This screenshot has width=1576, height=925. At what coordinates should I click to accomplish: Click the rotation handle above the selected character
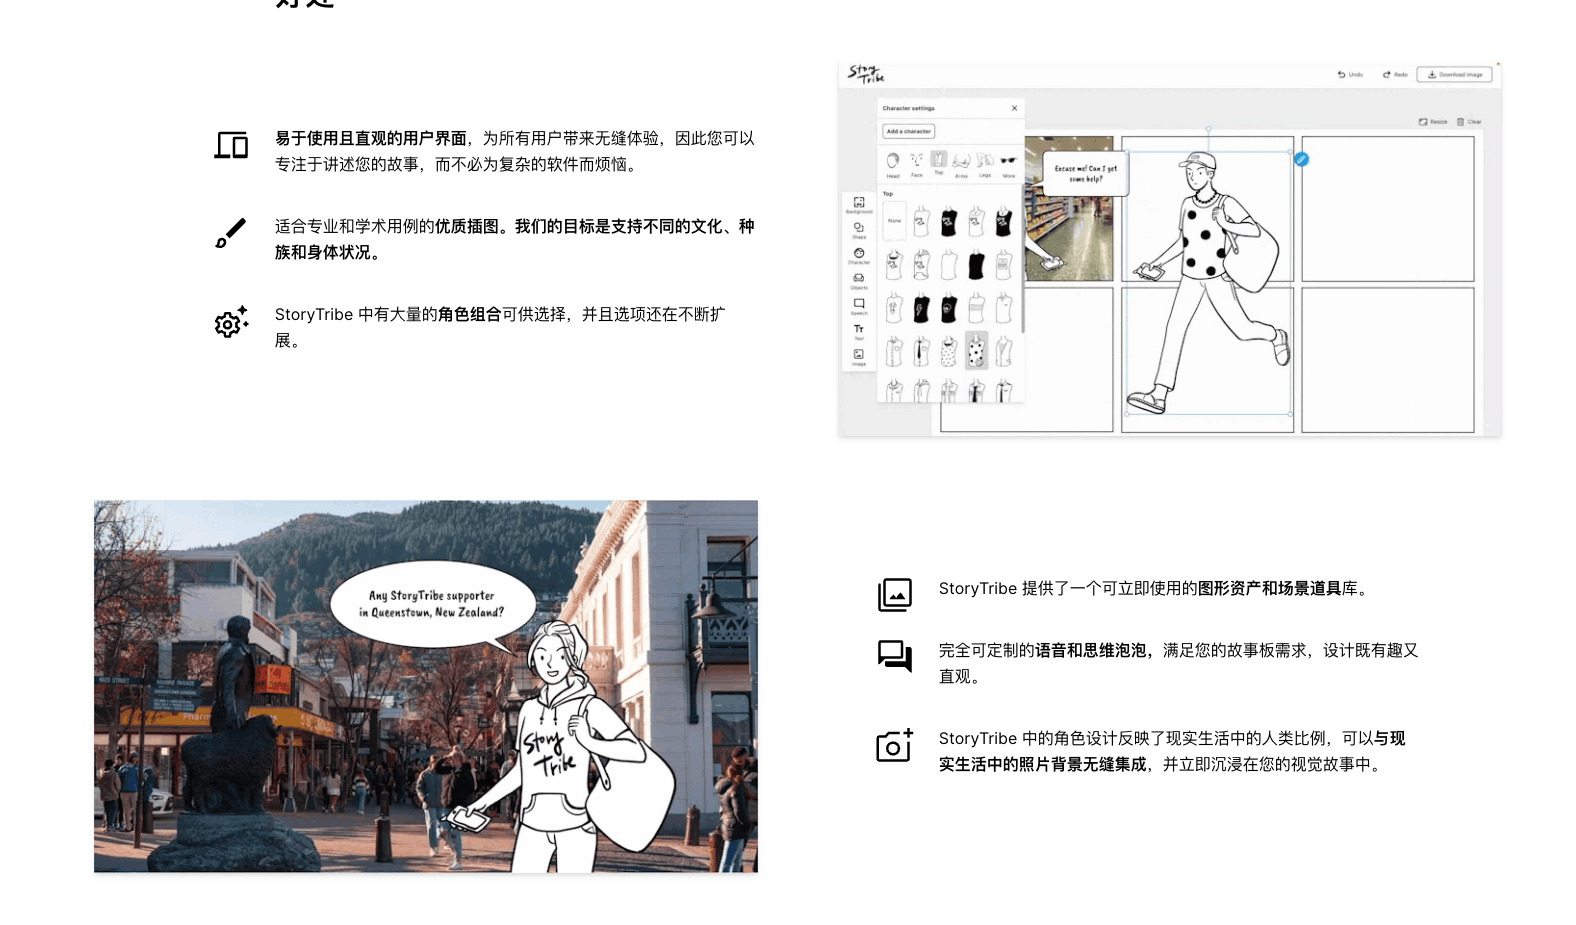click(x=1208, y=129)
